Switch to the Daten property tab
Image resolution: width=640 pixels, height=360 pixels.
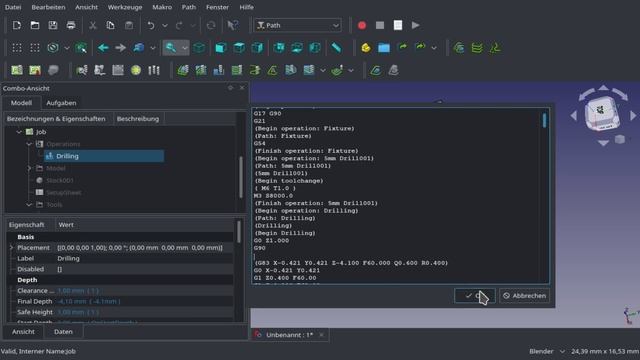coord(63,332)
